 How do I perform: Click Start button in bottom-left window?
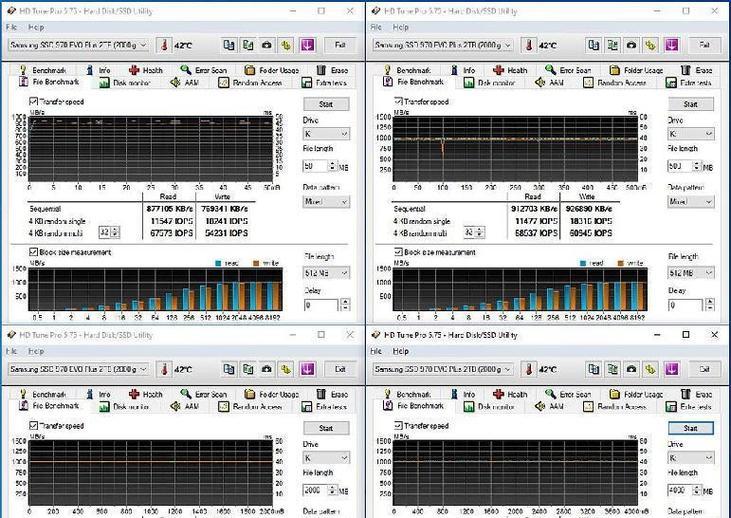point(326,428)
